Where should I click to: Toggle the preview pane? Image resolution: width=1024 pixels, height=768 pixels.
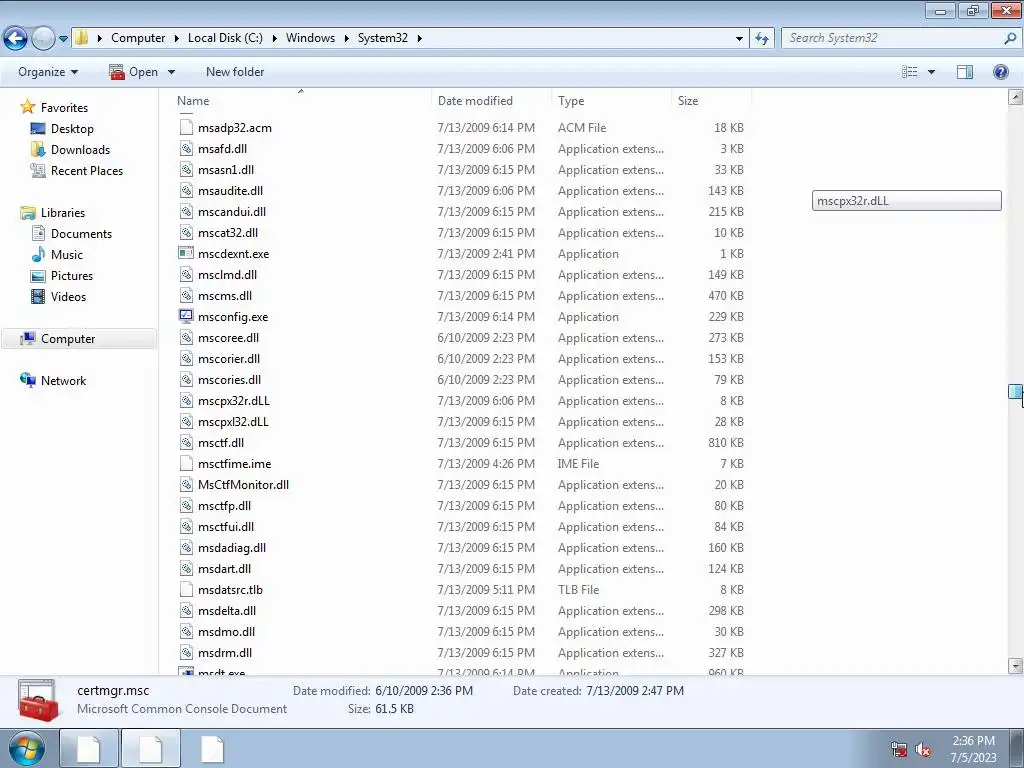pos(965,72)
